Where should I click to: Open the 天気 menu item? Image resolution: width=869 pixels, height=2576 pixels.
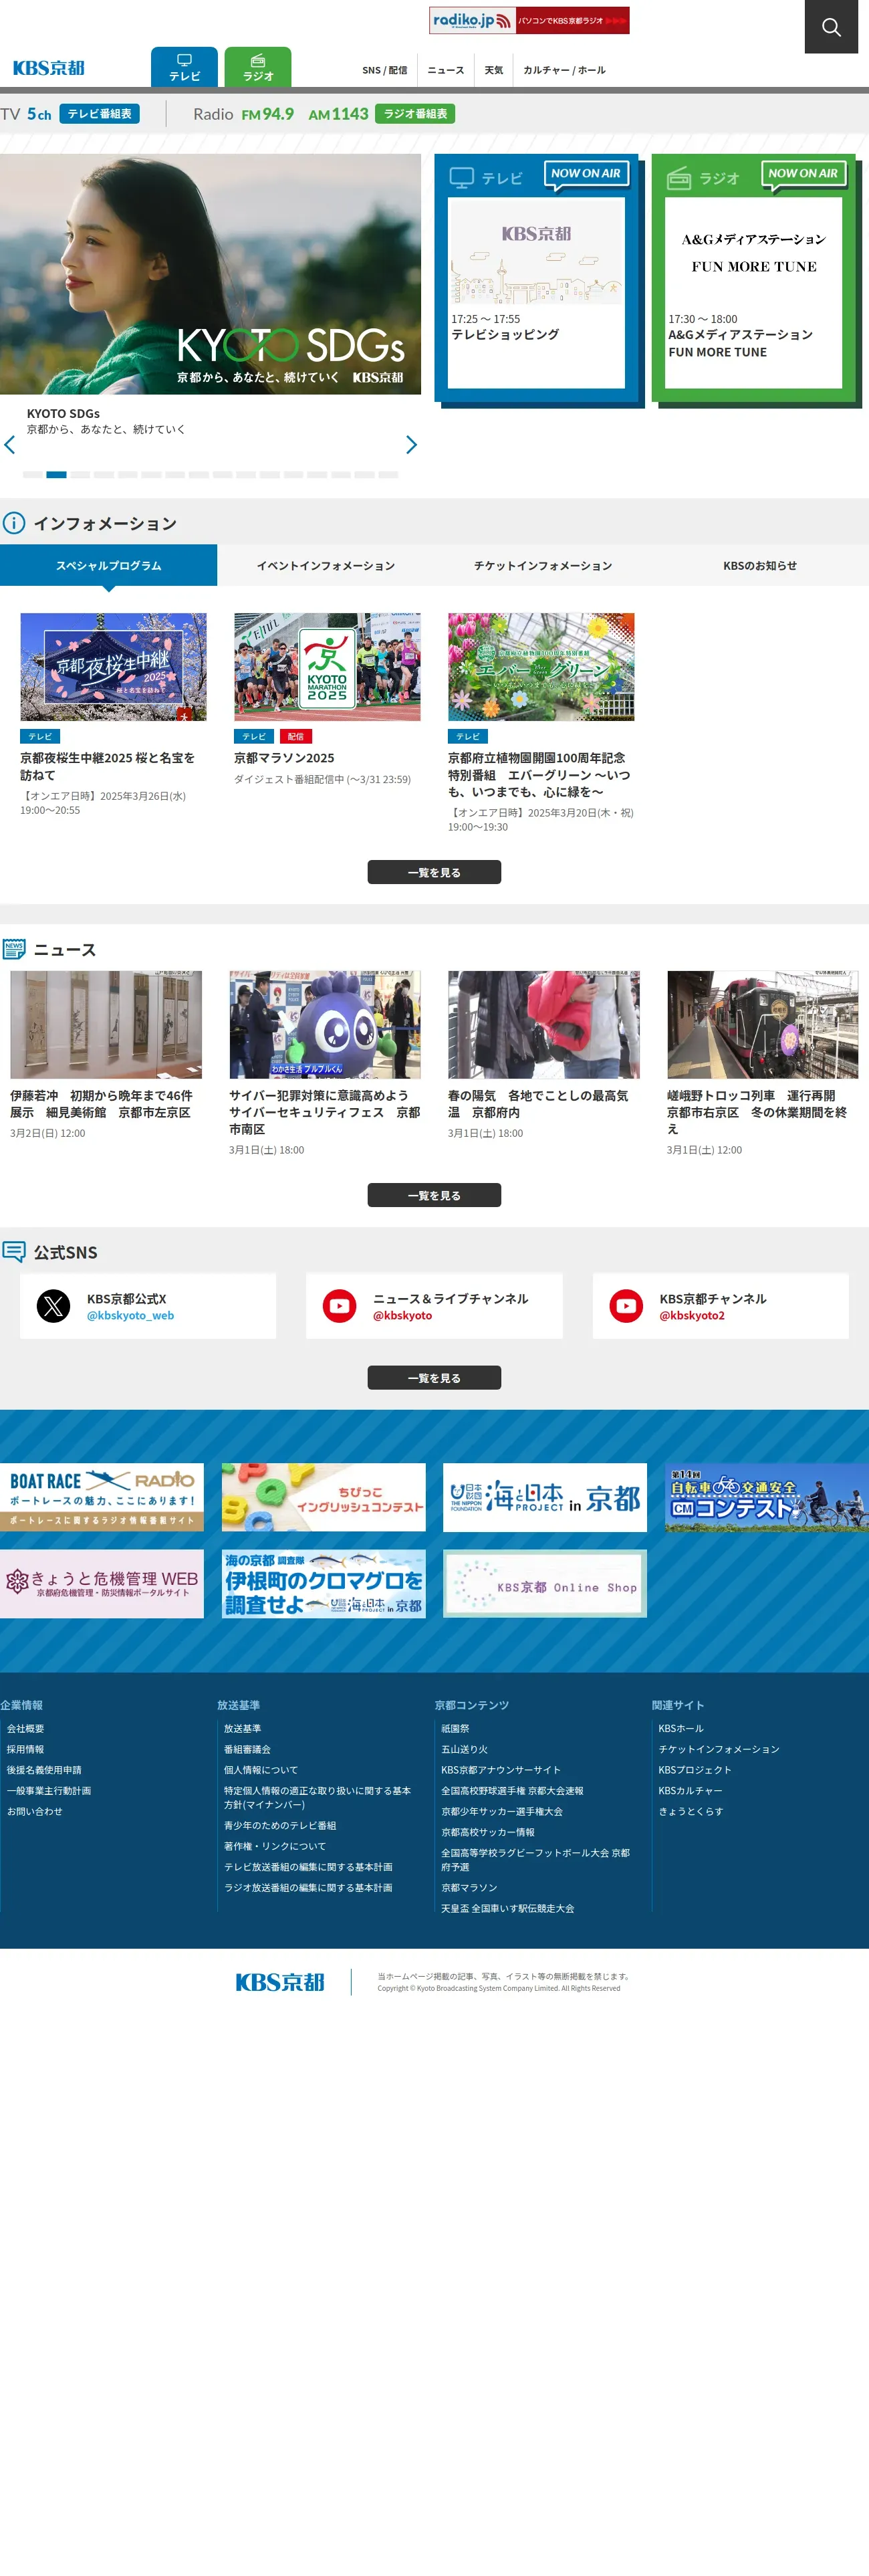[494, 70]
